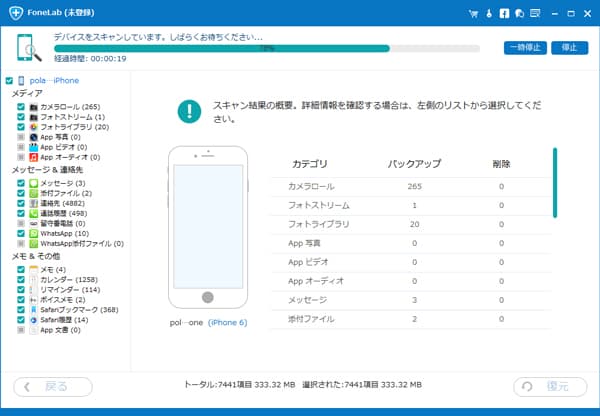
Task: Click the Photo Library (20) icon
Action: (x=34, y=127)
